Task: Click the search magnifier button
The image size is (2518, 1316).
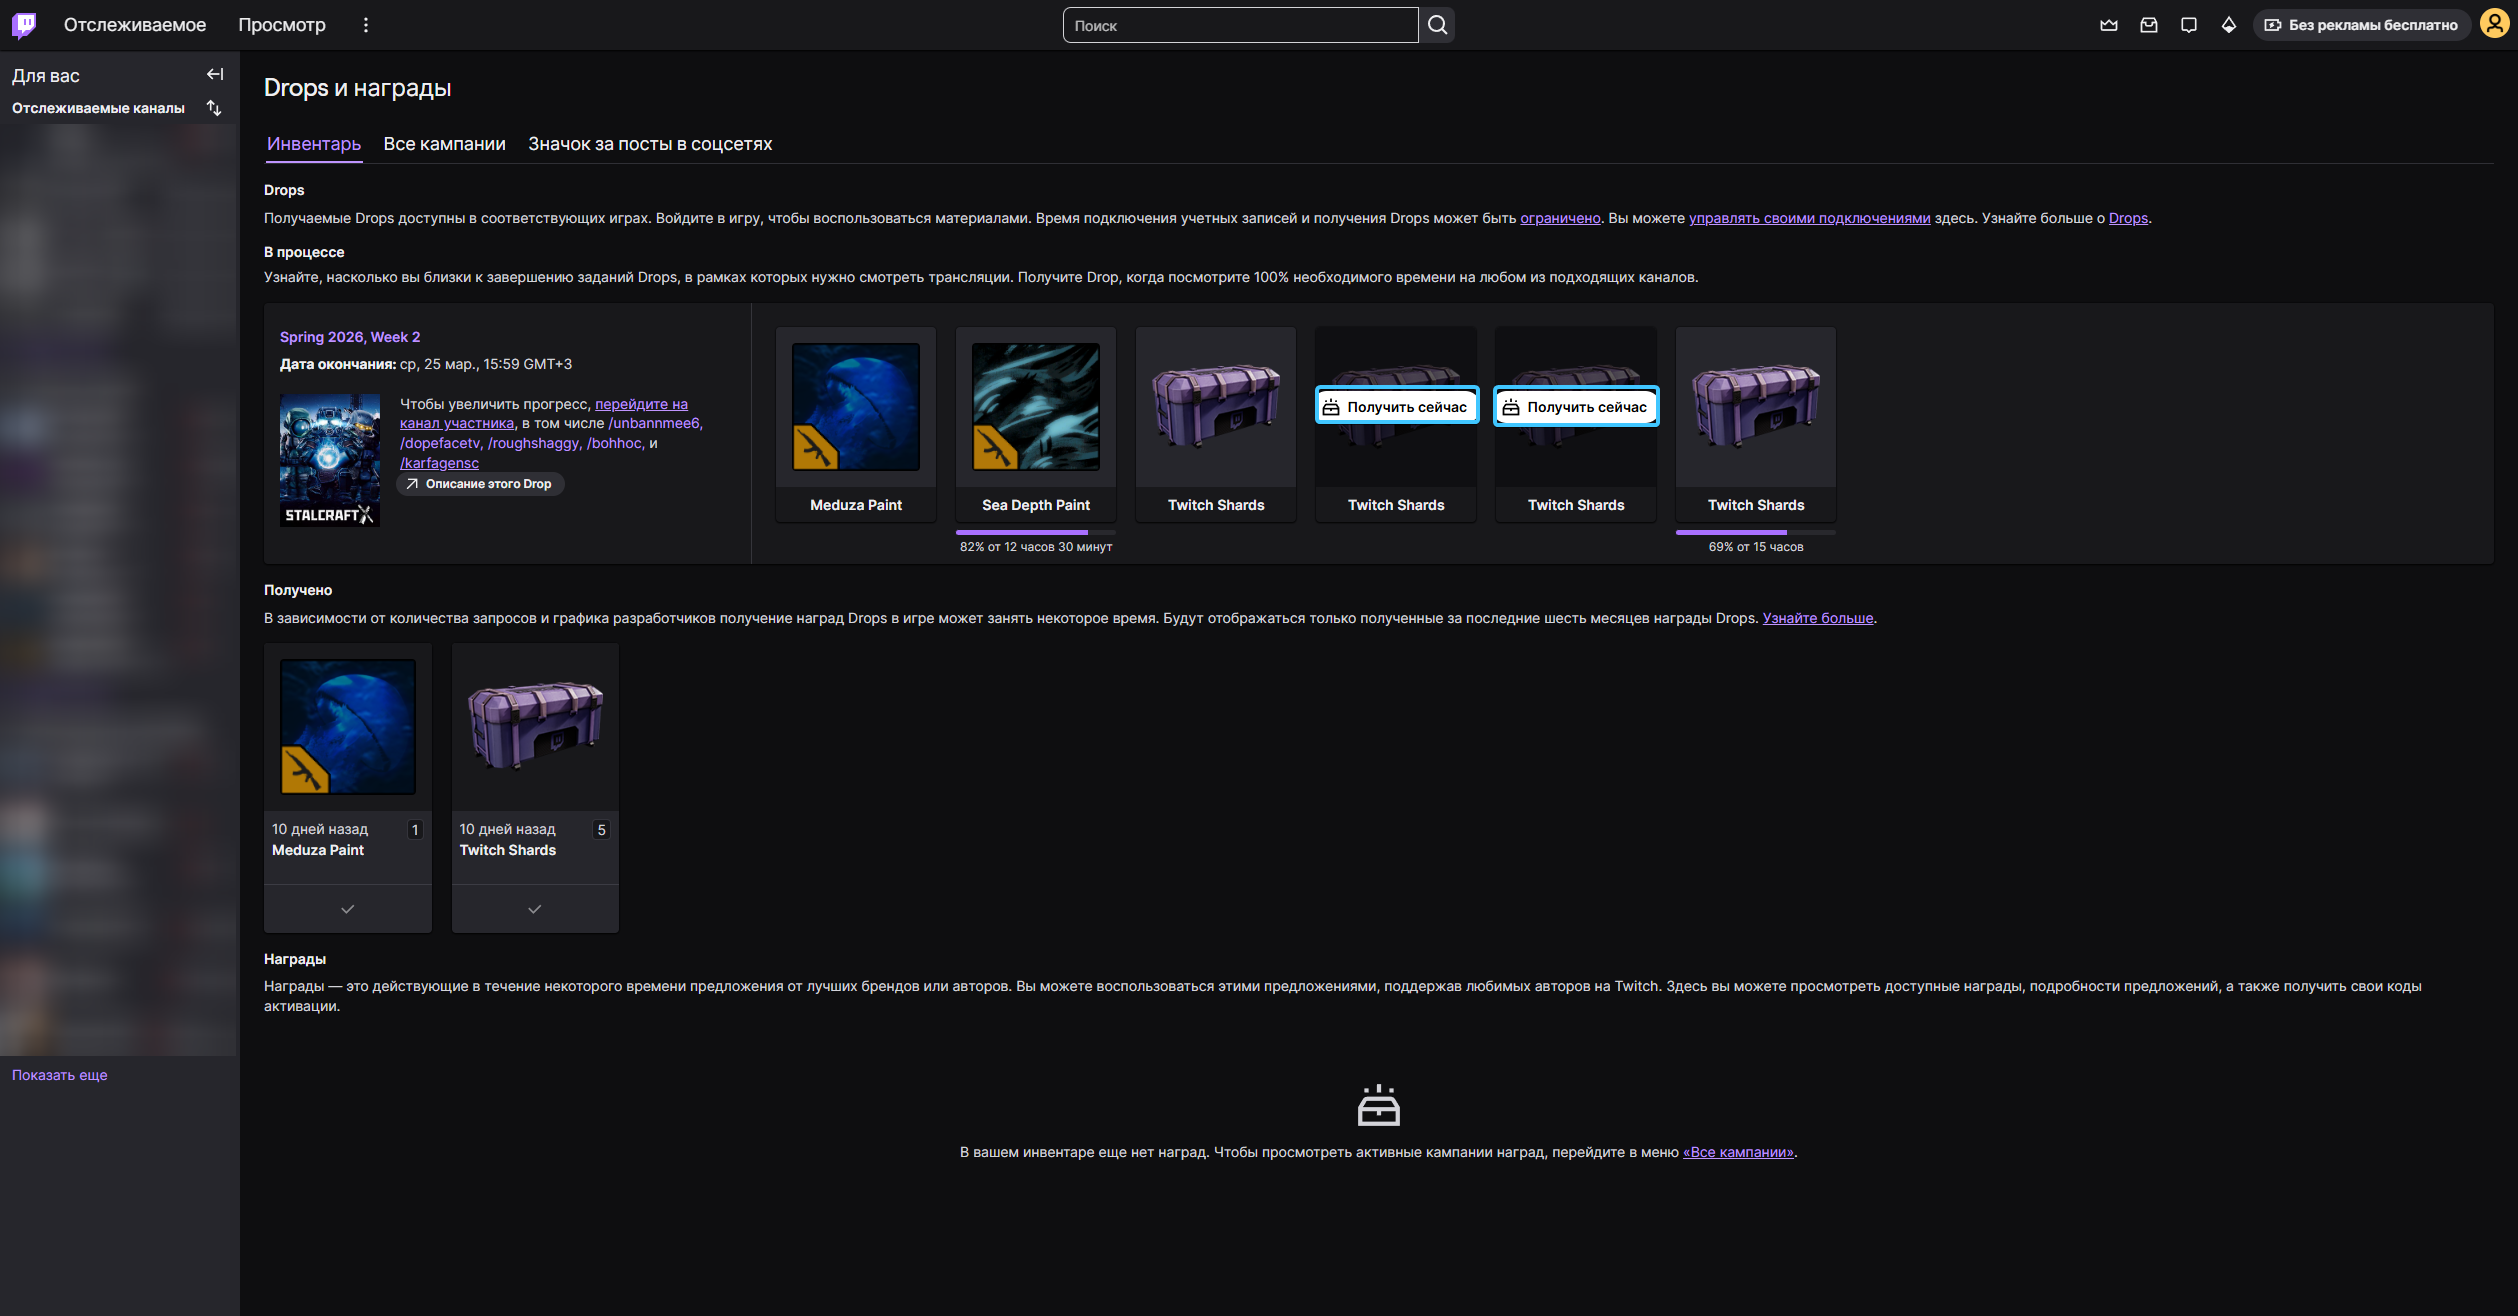Action: pos(1437,25)
